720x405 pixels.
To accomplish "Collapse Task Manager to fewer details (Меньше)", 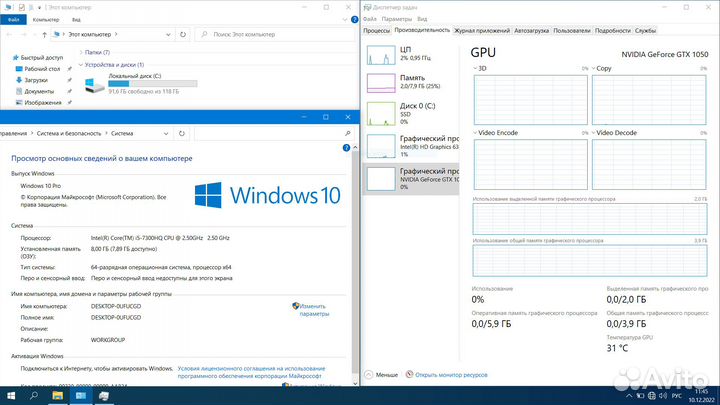I will pyautogui.click(x=381, y=374).
